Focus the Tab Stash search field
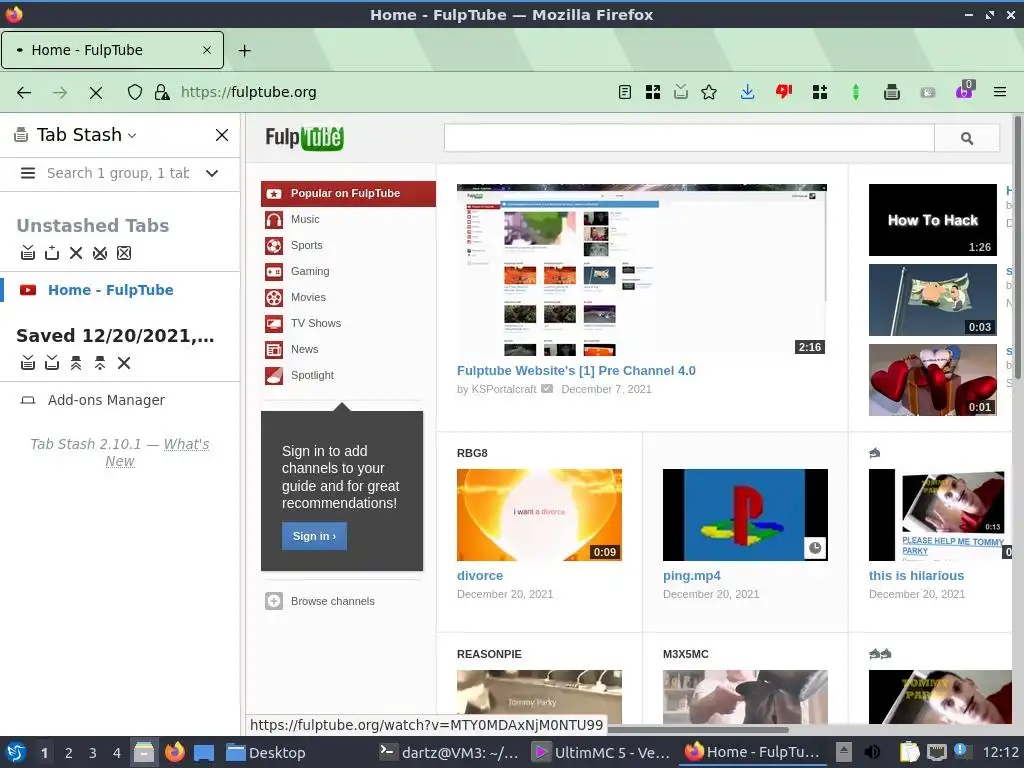 pyautogui.click(x=118, y=173)
